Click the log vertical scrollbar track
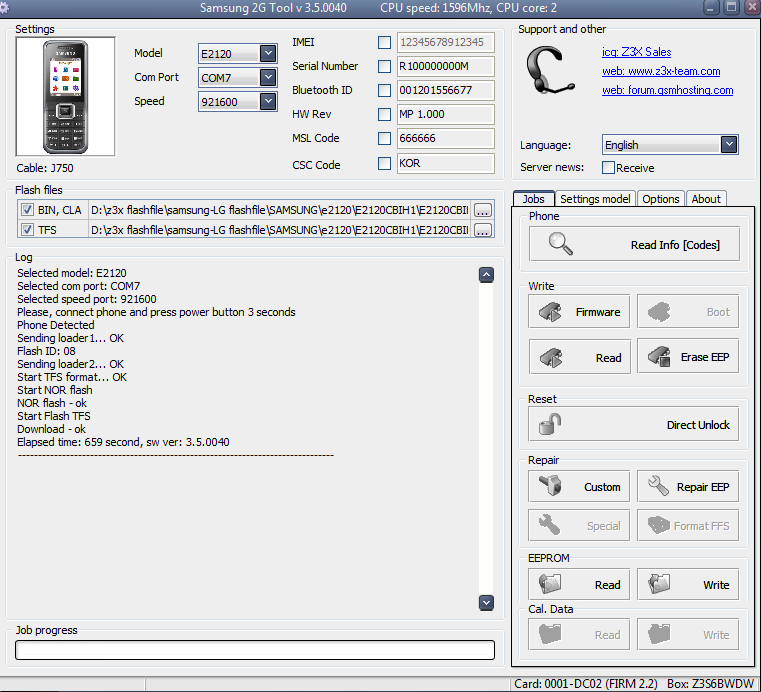 486,438
